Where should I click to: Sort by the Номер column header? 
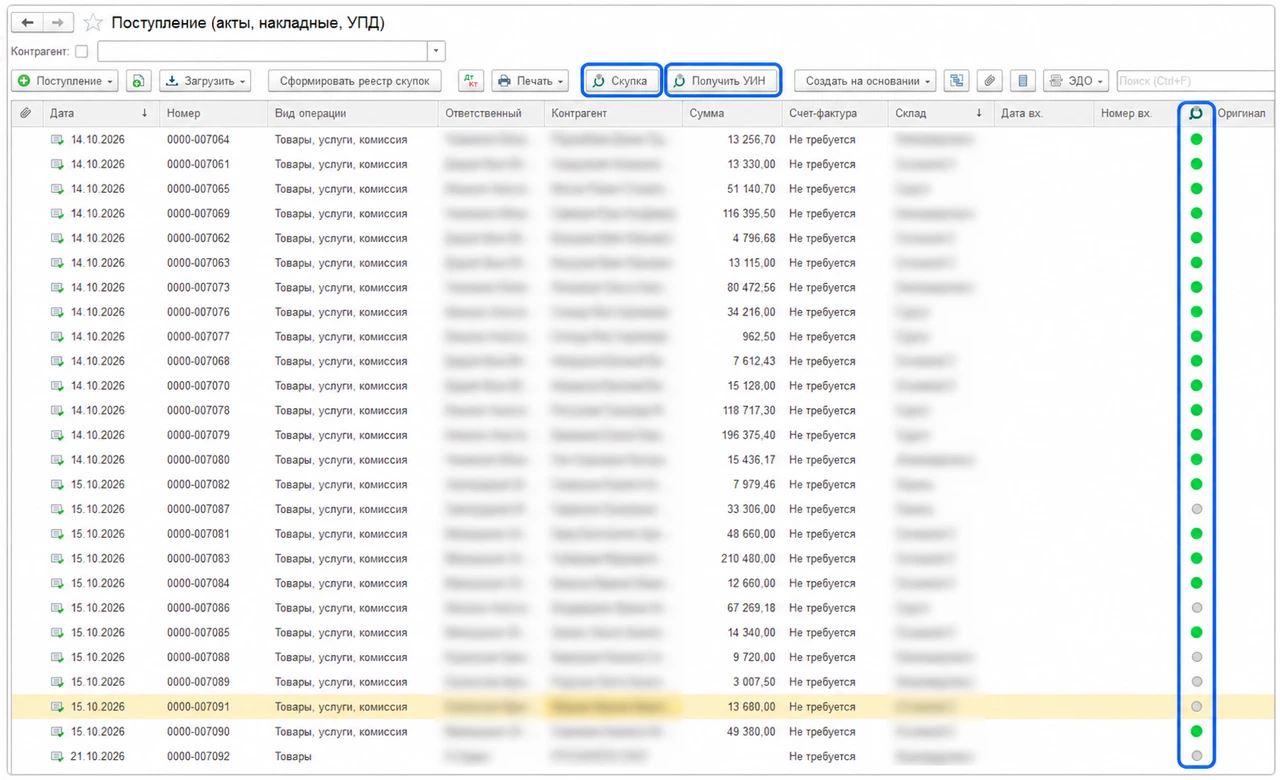(x=213, y=114)
